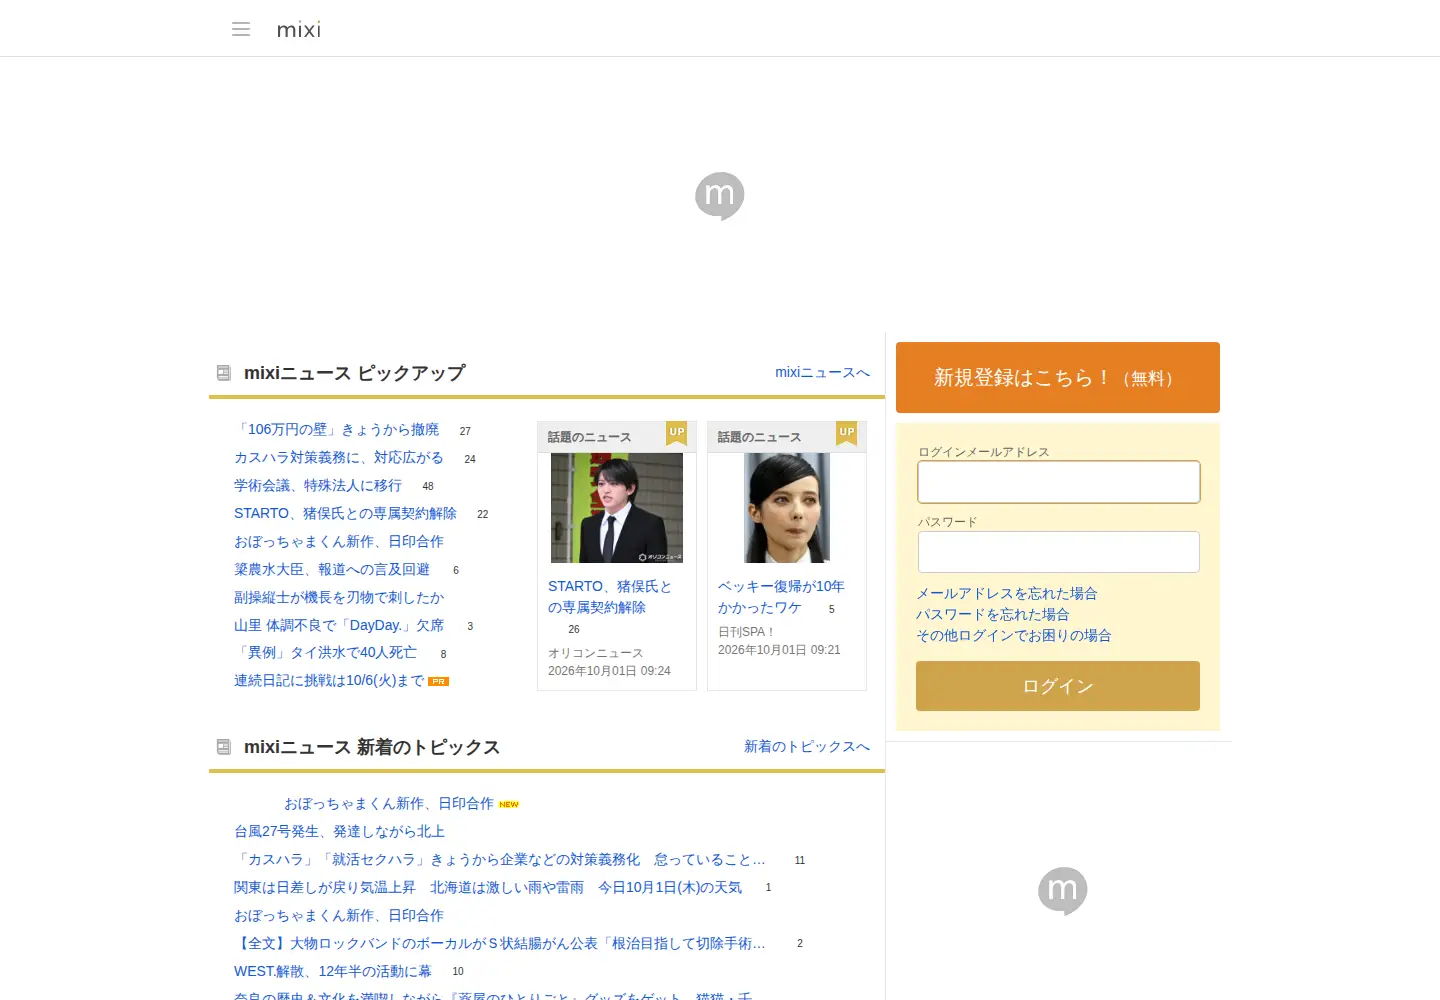Open 【全文】大物ロックバンドのボーカル topic

[500, 943]
